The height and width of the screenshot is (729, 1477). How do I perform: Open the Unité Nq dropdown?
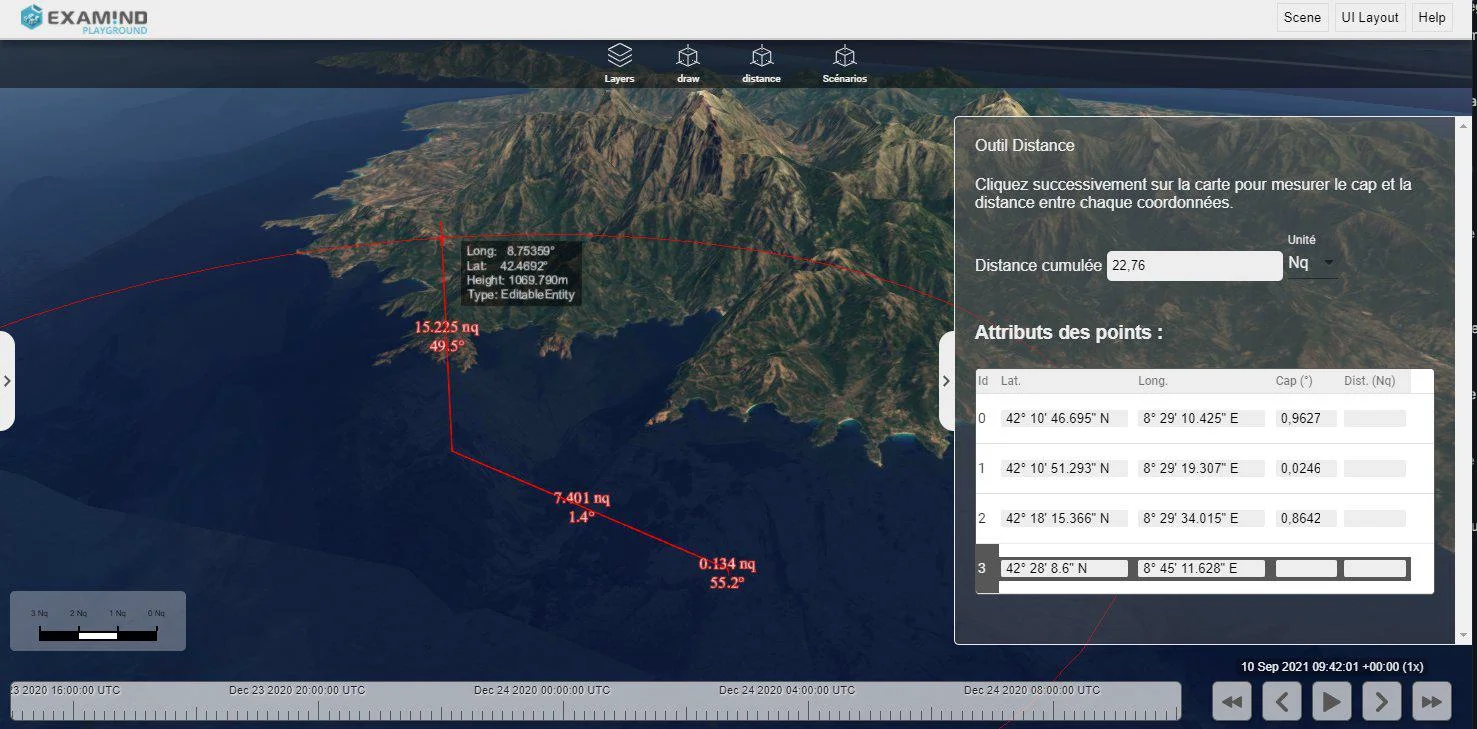[x=1311, y=263]
